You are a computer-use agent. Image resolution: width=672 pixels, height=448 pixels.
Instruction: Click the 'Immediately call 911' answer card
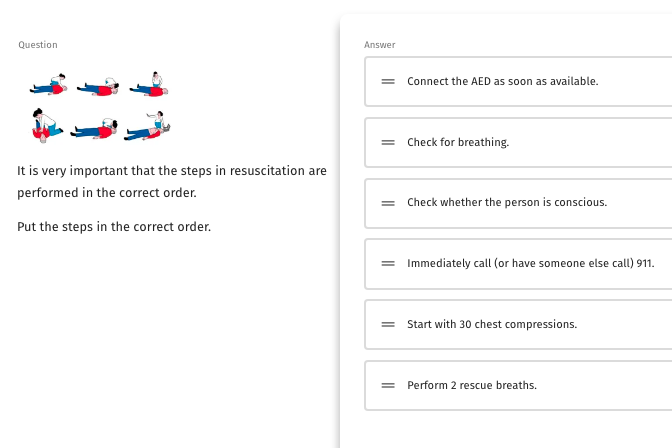(x=518, y=264)
